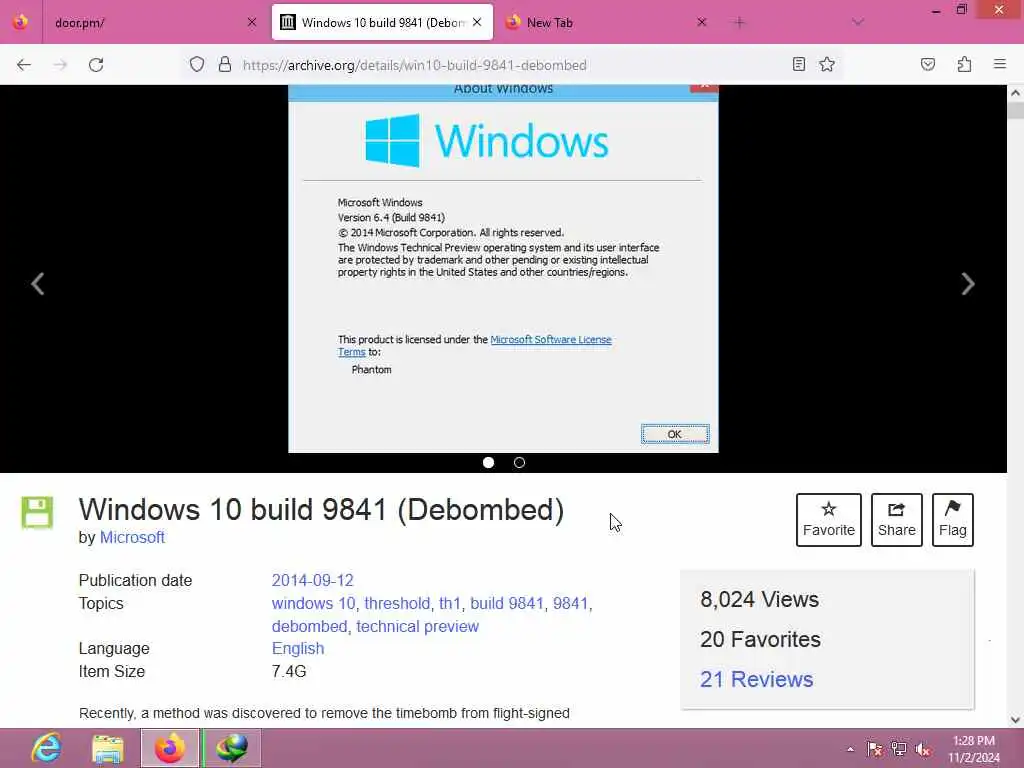Open the debombed topic link
This screenshot has width=1024, height=768.
[310, 626]
